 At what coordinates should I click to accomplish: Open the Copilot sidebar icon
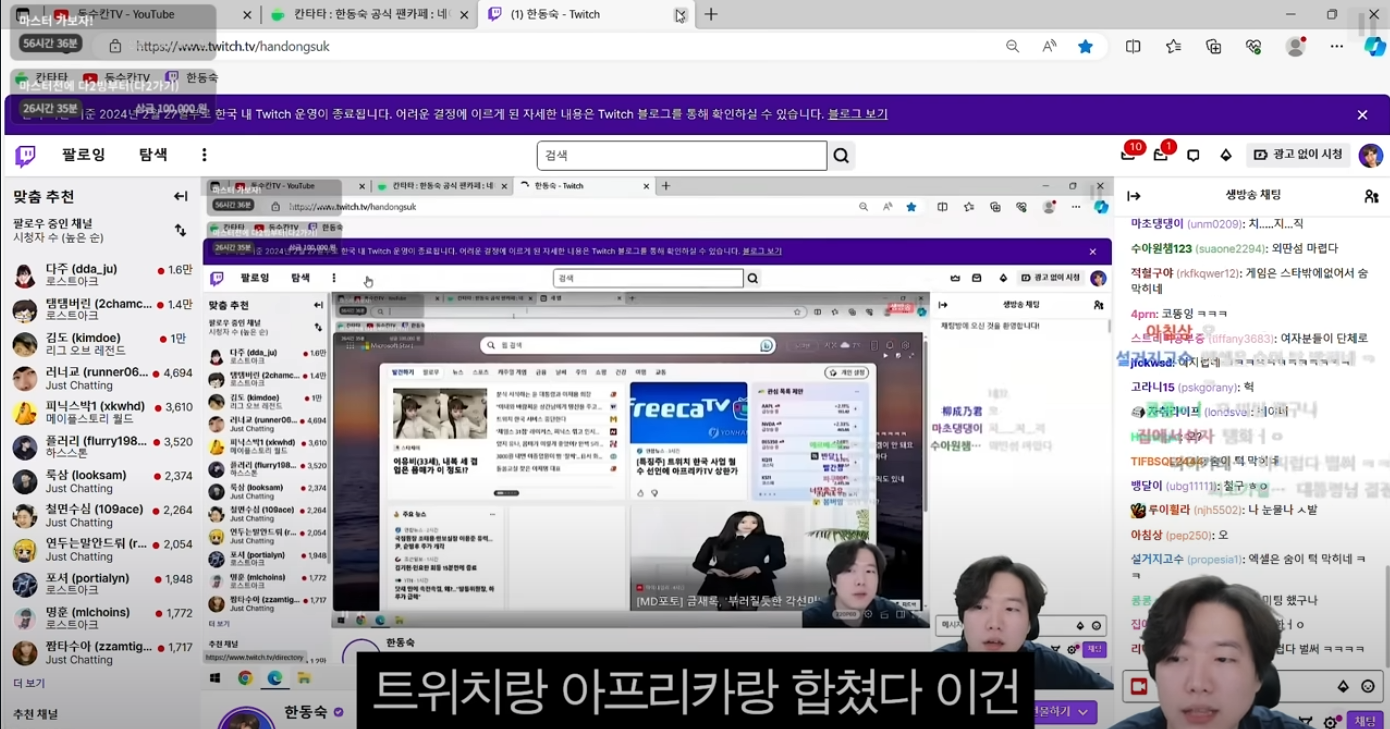pyautogui.click(x=1374, y=46)
